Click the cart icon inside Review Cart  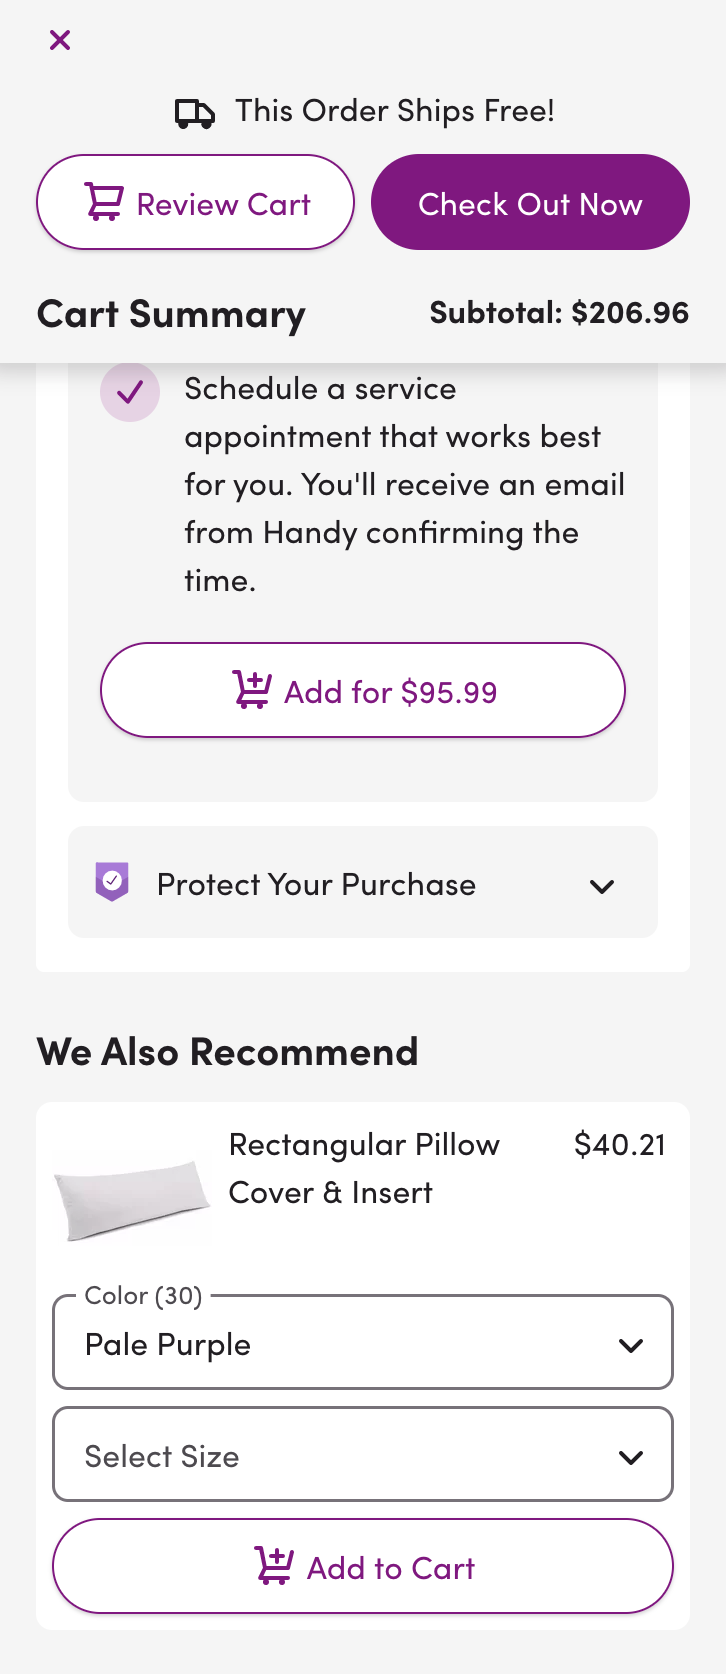tap(104, 203)
